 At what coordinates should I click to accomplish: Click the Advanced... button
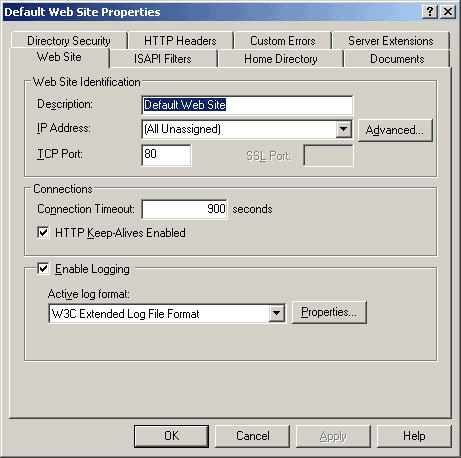coord(395,130)
